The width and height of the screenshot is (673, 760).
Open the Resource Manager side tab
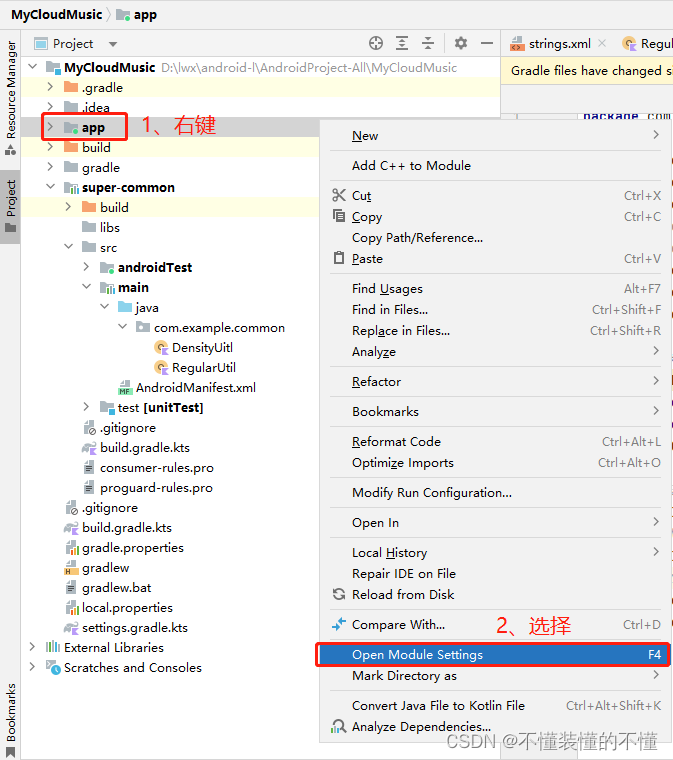[x=10, y=99]
